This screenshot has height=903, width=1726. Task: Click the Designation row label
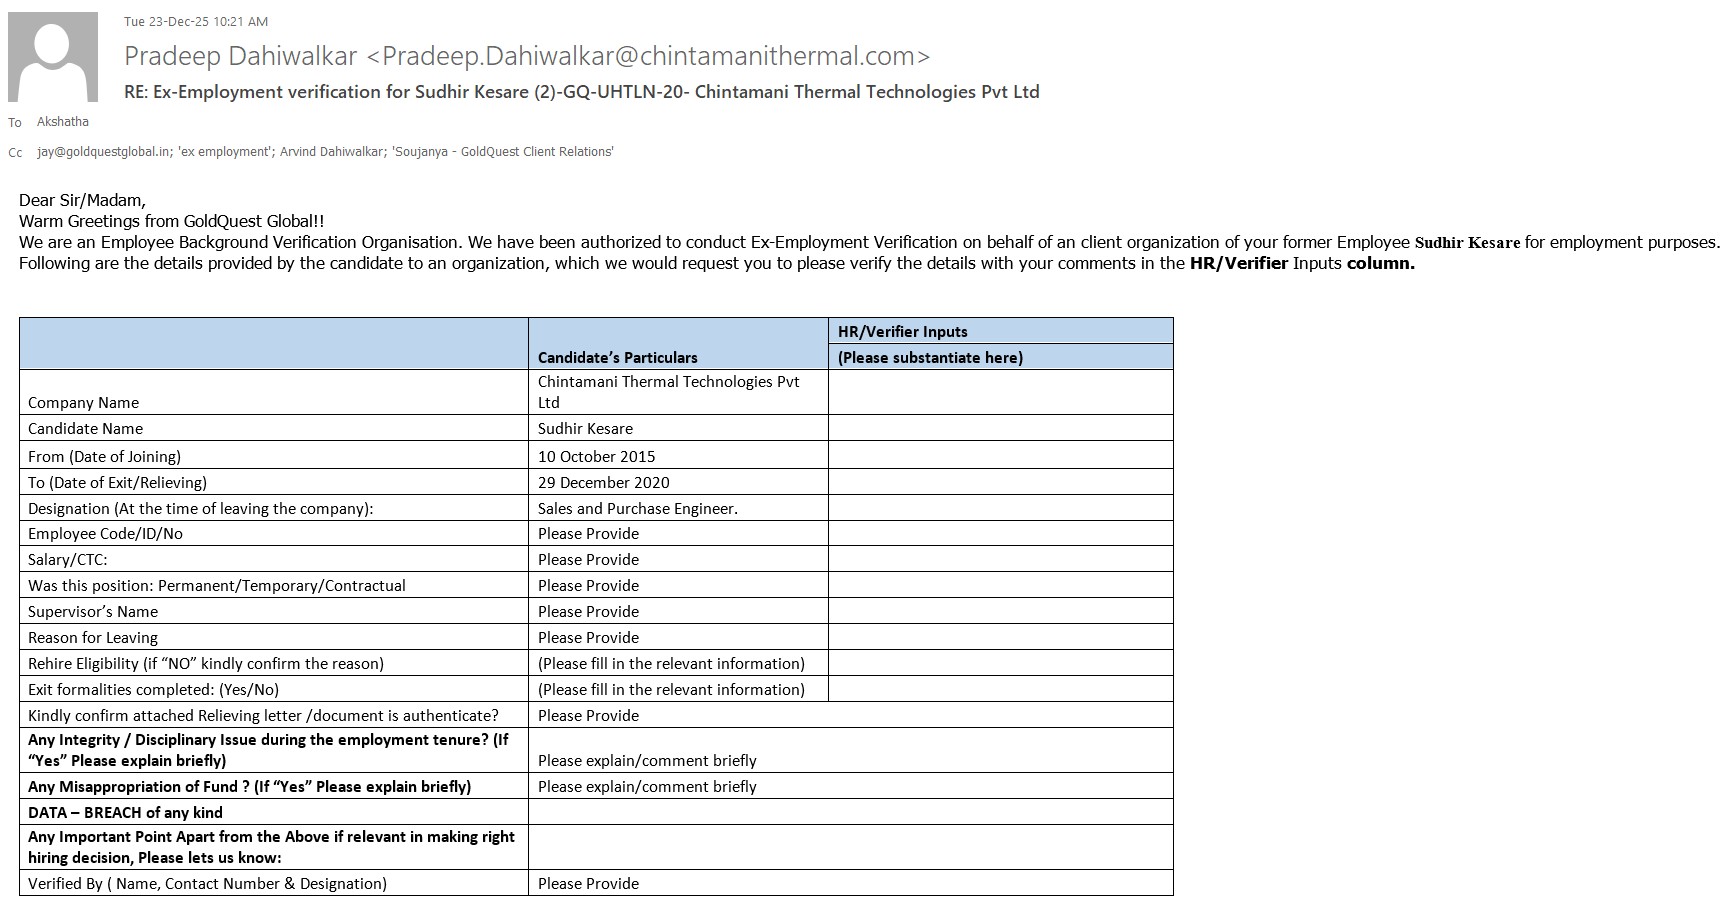200,508
